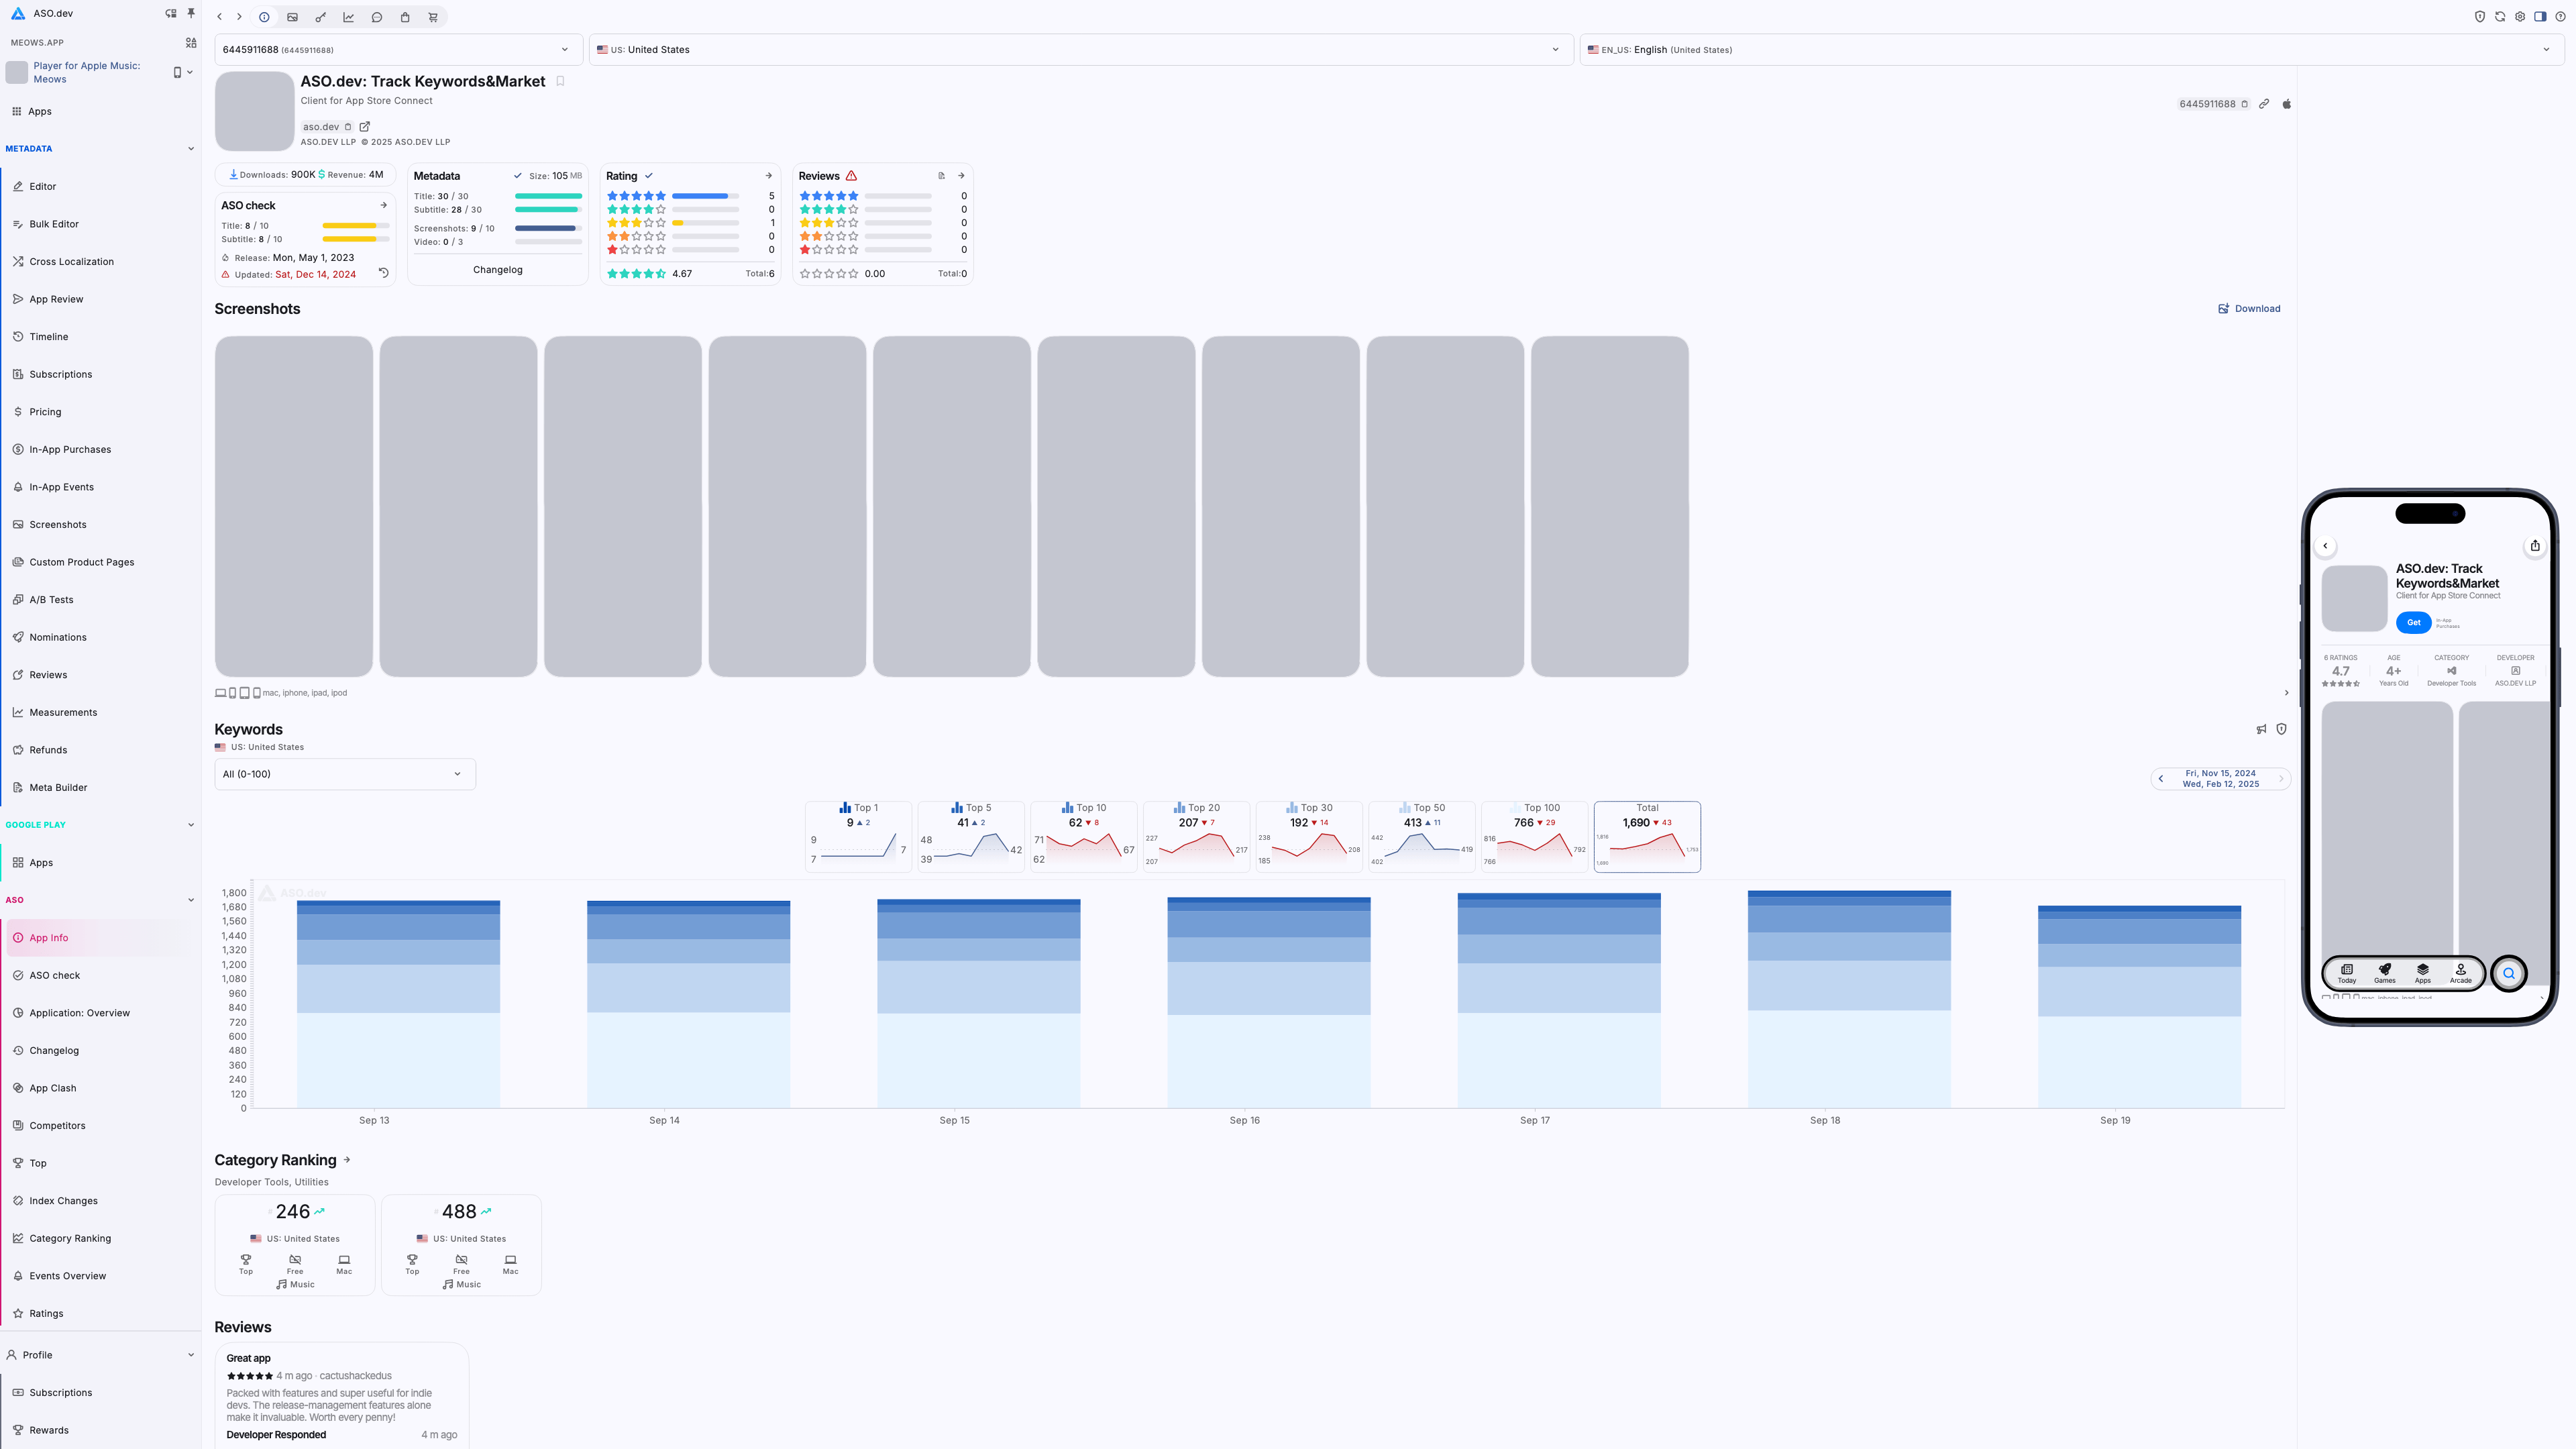2576x1449 pixels.
Task: Click the history icon beside Updated date
Action: 383,273
